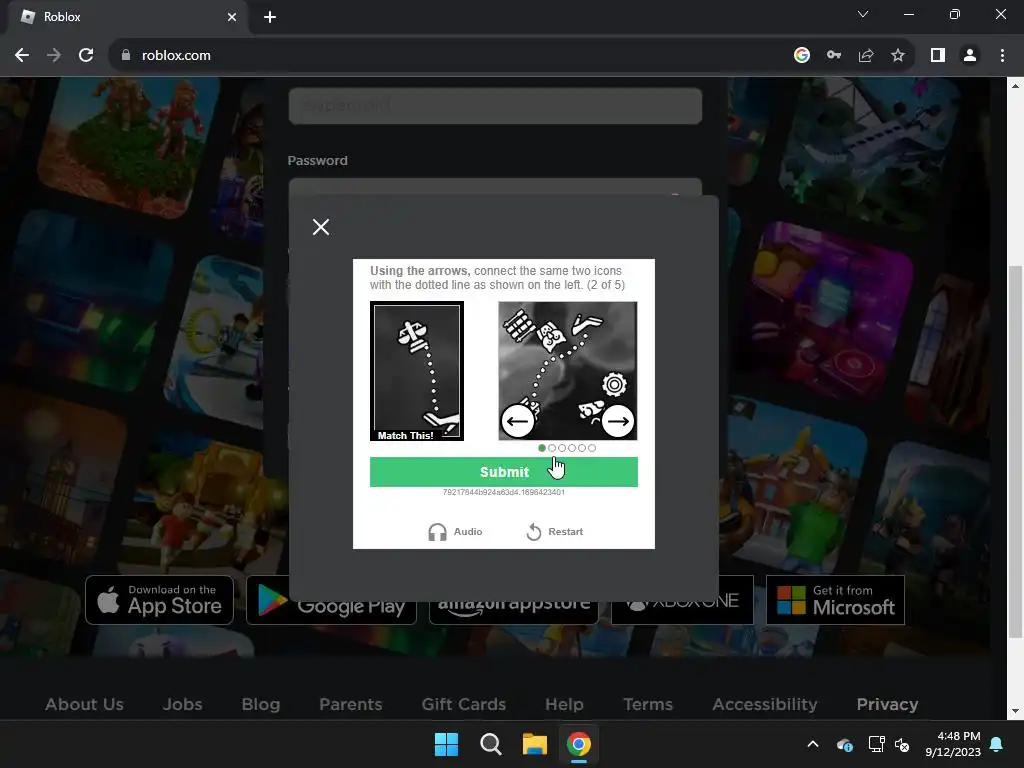This screenshot has width=1024, height=768.
Task: Go back to the previous page
Action: click(22, 56)
